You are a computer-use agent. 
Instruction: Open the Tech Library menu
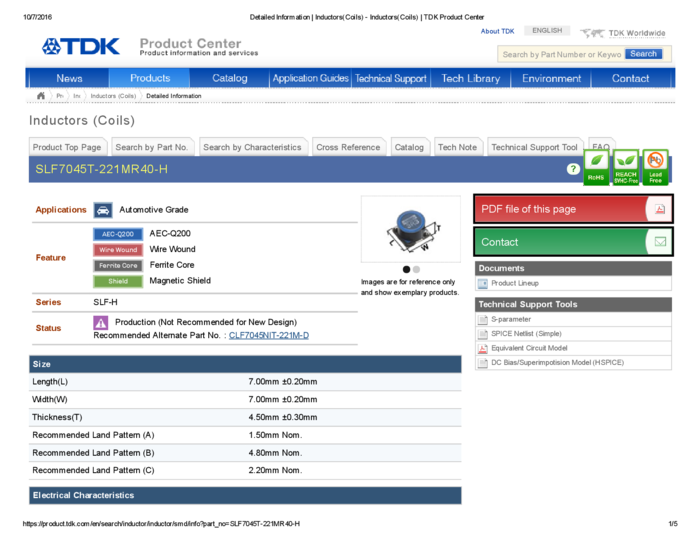[x=471, y=79]
